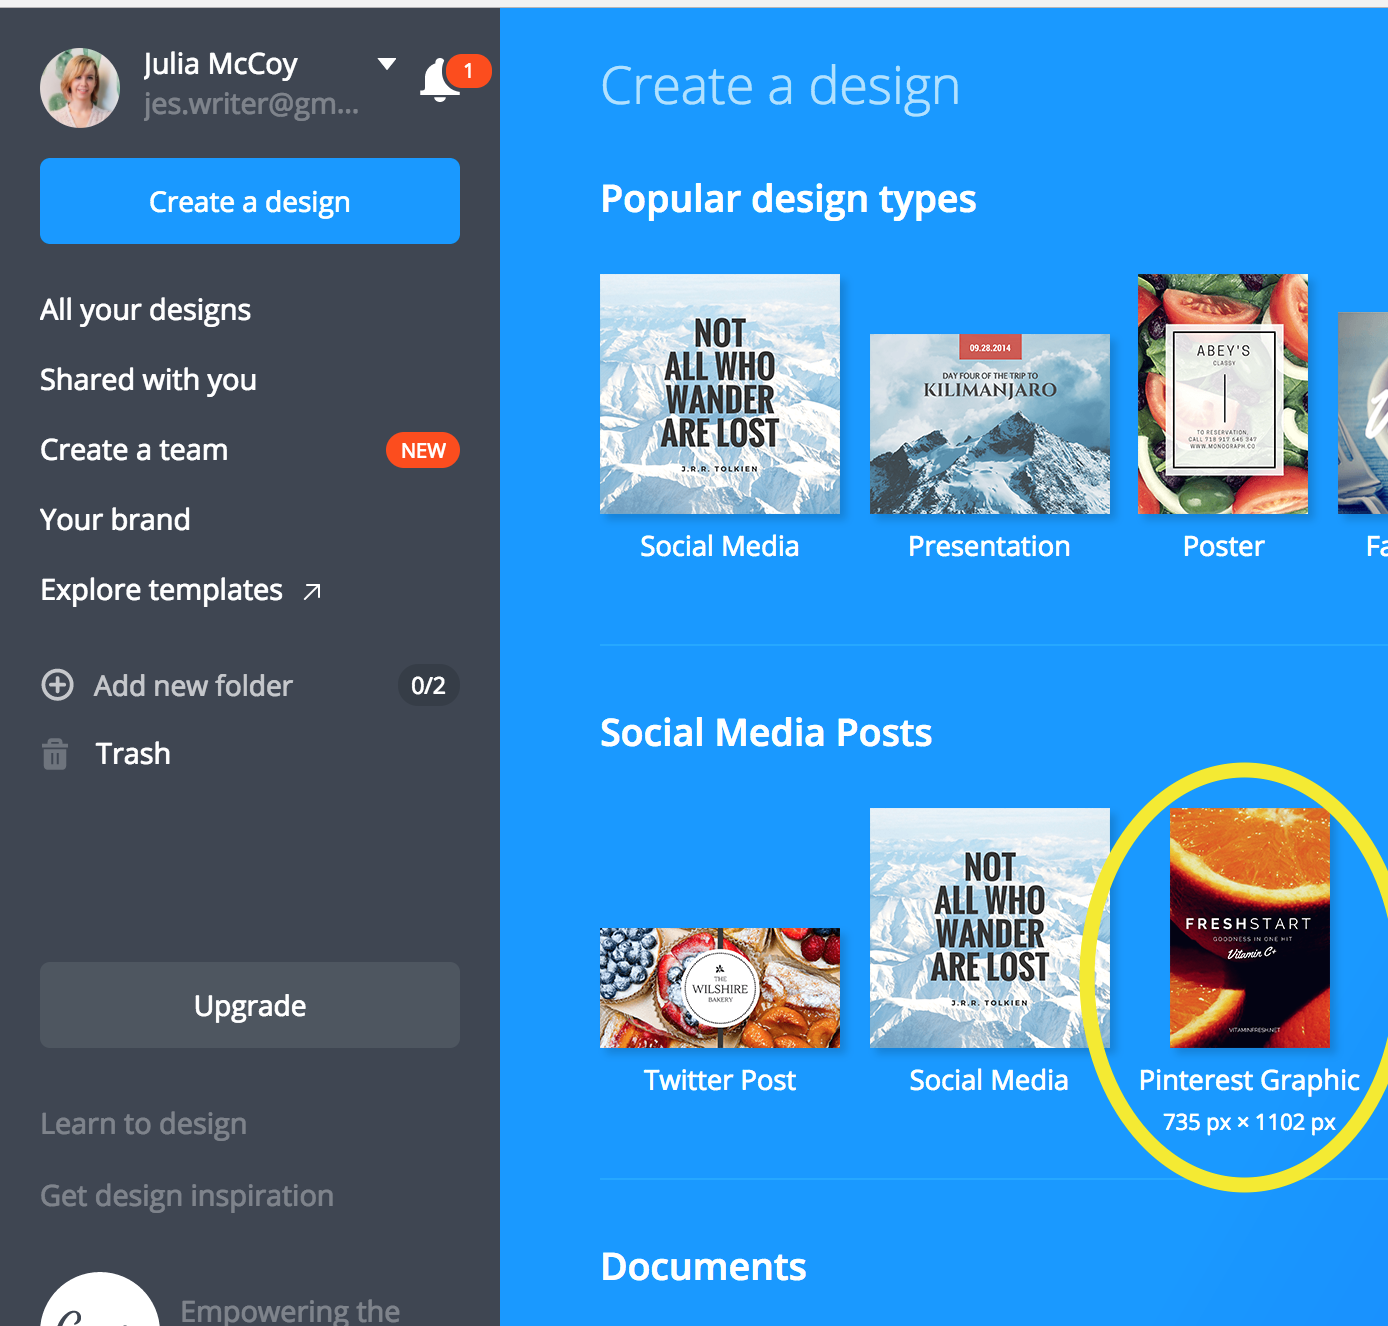The height and width of the screenshot is (1326, 1388).
Task: Click the Presentation label
Action: [989, 546]
